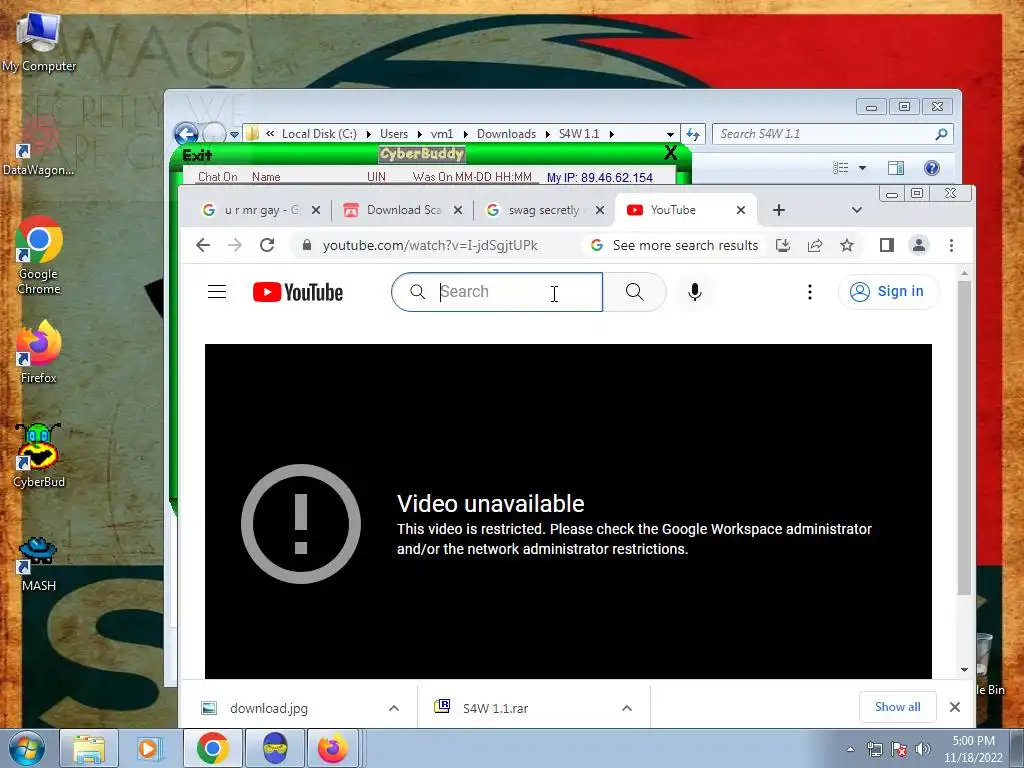Image resolution: width=1024 pixels, height=768 pixels.
Task: Click the network tray icon
Action: (x=874, y=749)
